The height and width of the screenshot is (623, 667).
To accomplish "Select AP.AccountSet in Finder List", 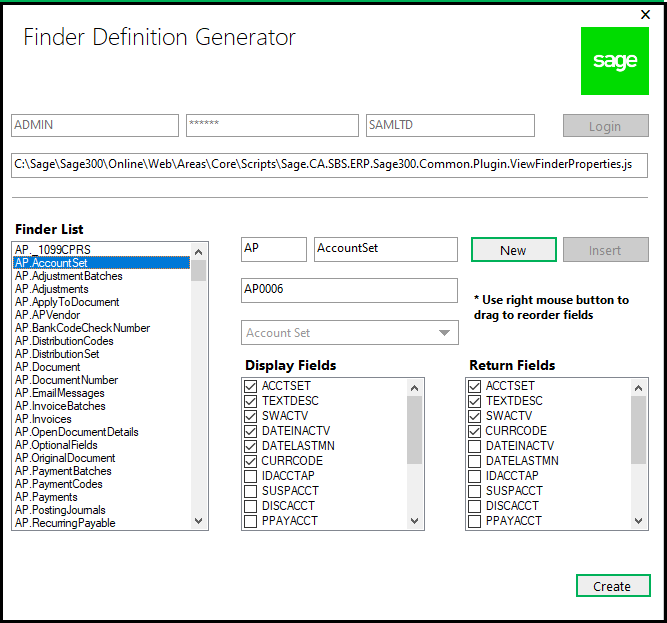I will click(101, 263).
